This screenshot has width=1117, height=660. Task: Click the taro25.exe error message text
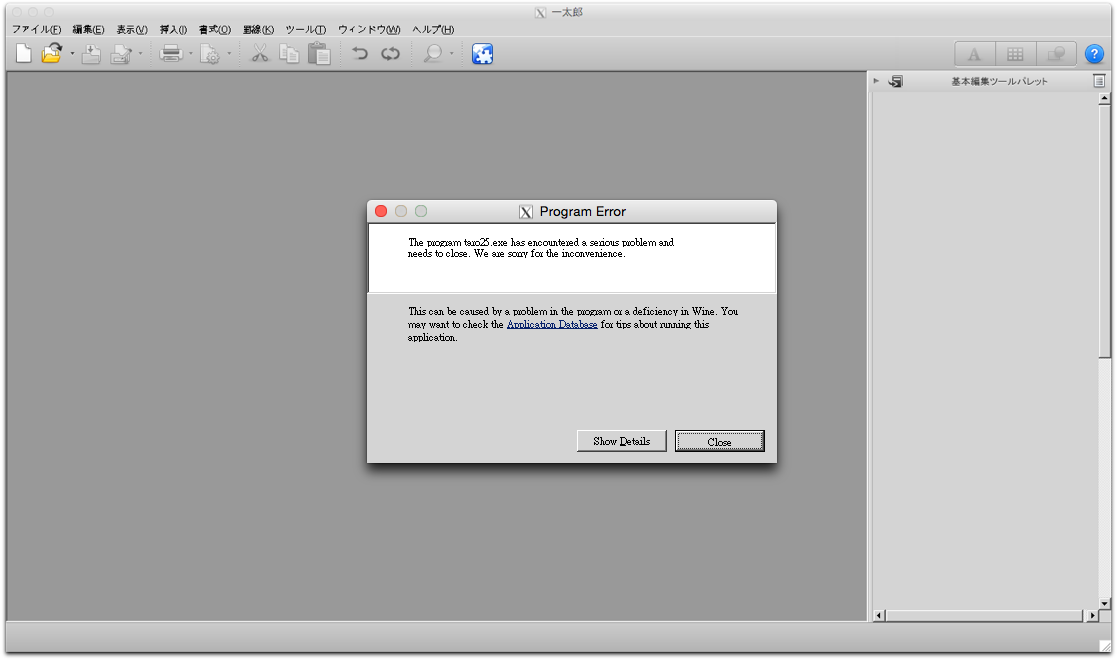[541, 248]
